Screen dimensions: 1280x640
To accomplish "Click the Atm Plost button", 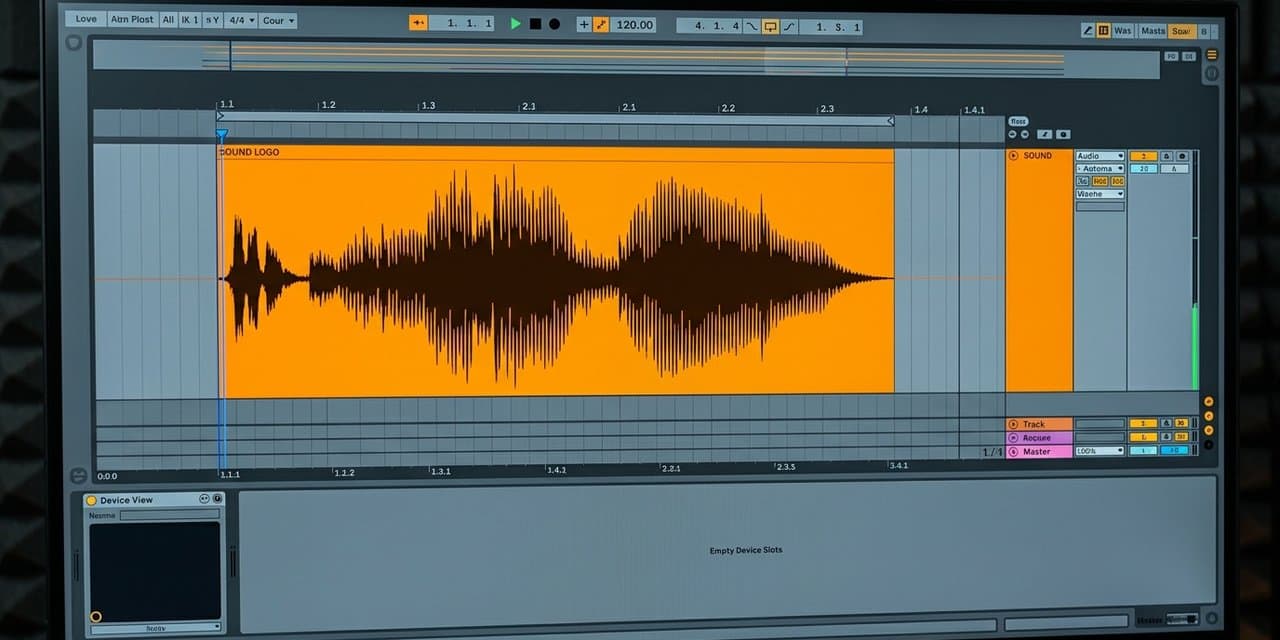I will click(133, 19).
